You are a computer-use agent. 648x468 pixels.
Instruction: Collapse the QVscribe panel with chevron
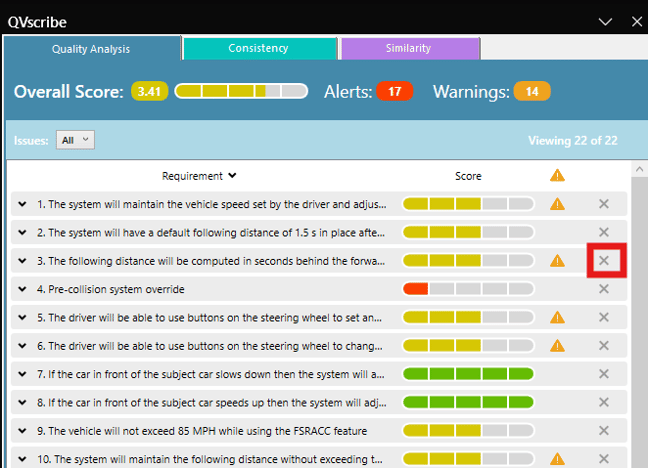[x=605, y=22]
